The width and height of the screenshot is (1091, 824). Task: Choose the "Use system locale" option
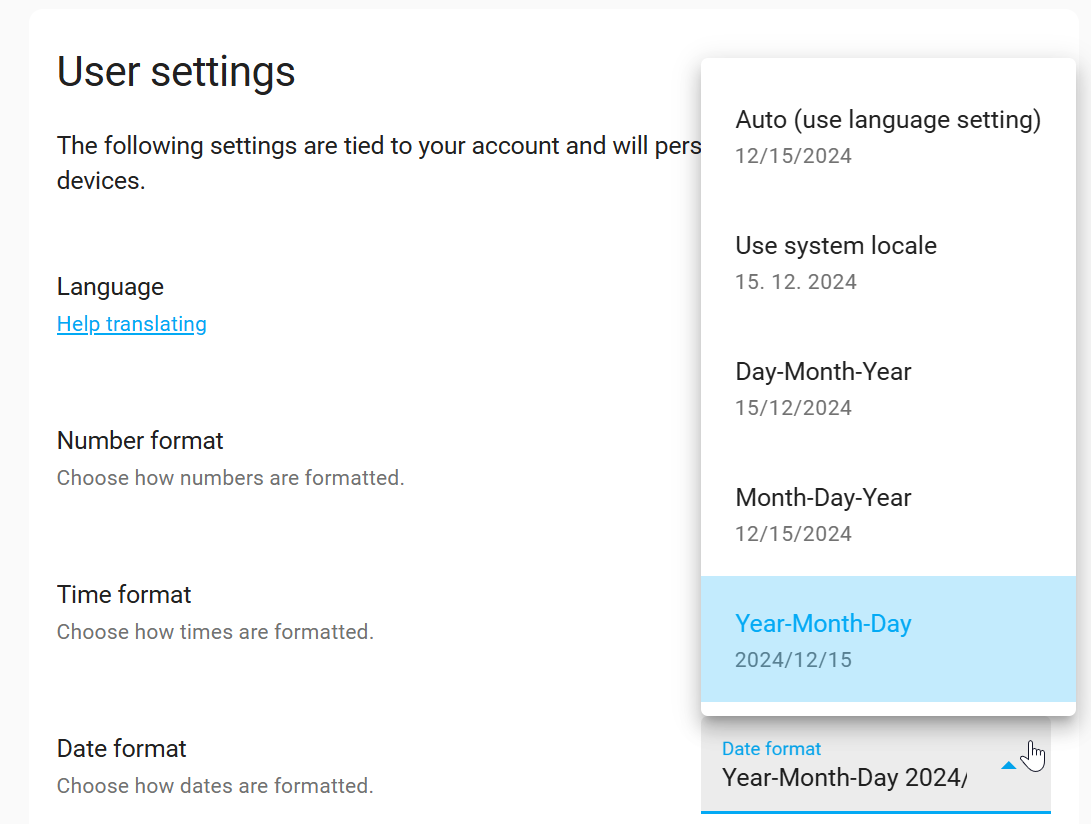pyautogui.click(x=836, y=245)
